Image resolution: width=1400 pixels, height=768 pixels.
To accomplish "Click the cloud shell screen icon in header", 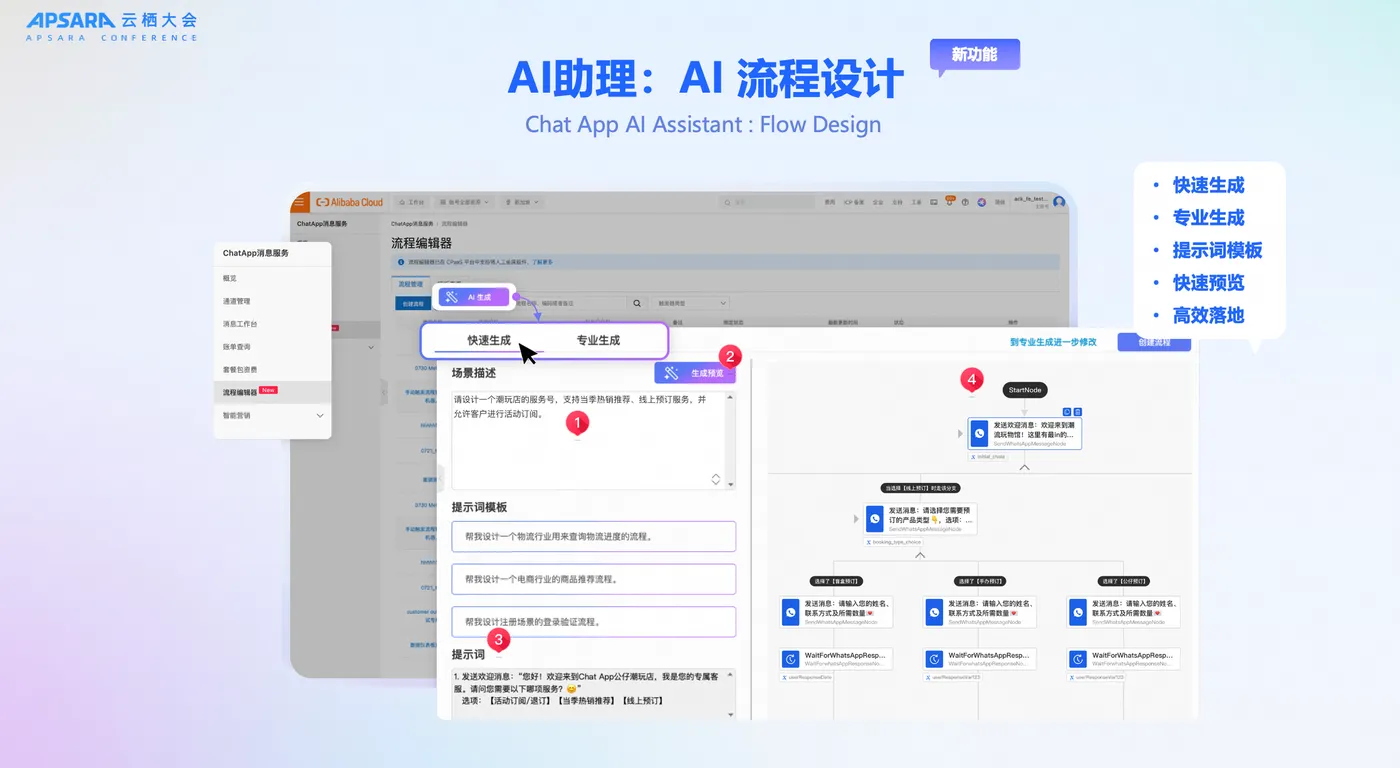I will [x=934, y=202].
